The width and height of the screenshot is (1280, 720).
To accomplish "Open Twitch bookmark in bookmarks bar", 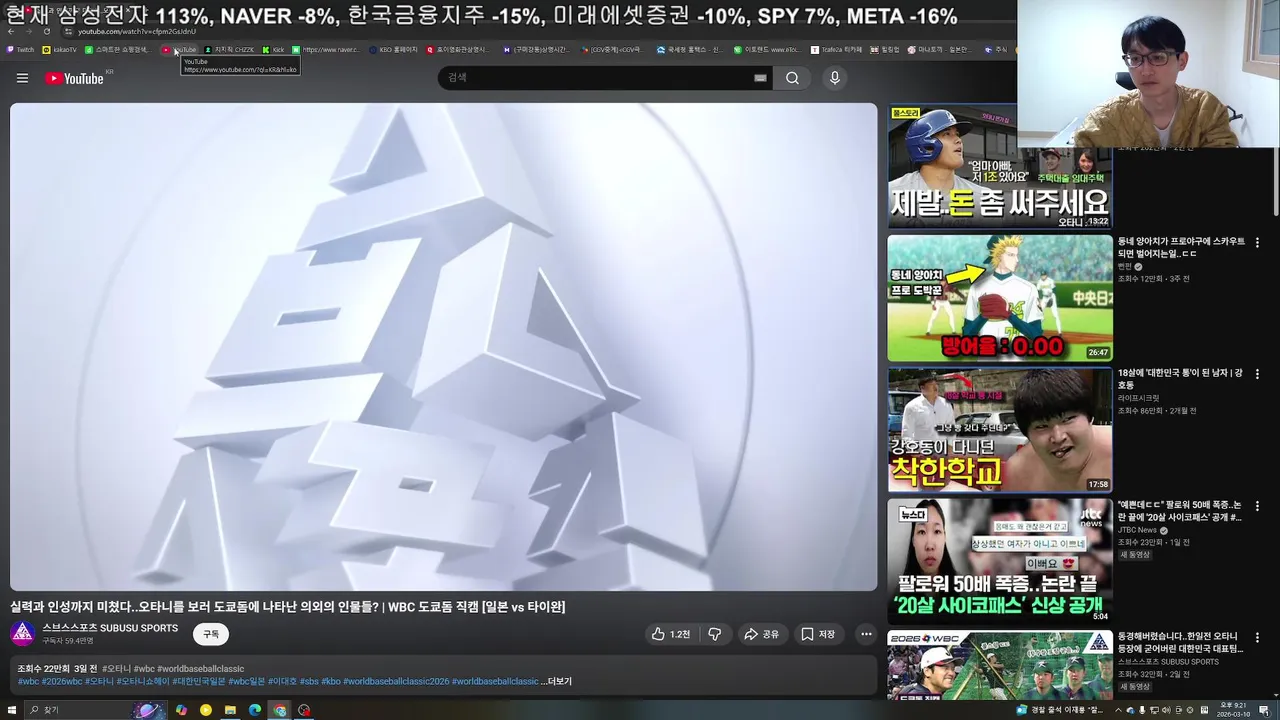I will [20, 49].
